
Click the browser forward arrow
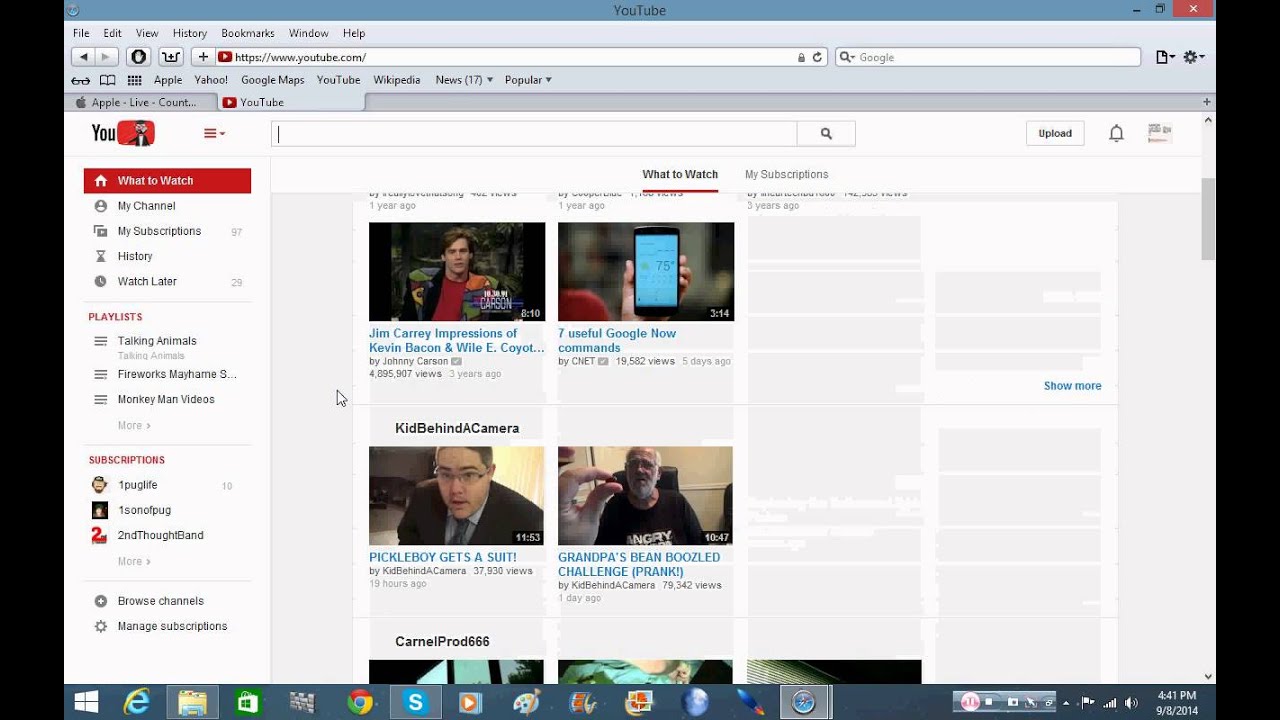pos(107,57)
